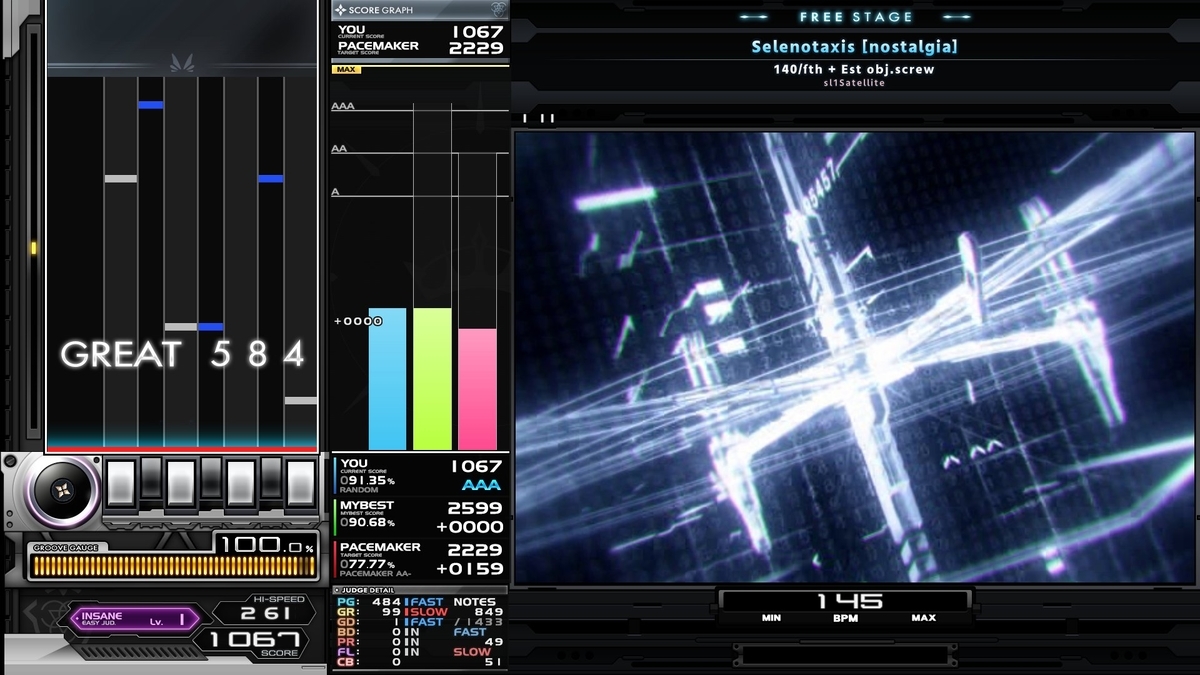Click the MYBEST score '2599'
Viewport: 1200px width, 675px height.
(475, 508)
